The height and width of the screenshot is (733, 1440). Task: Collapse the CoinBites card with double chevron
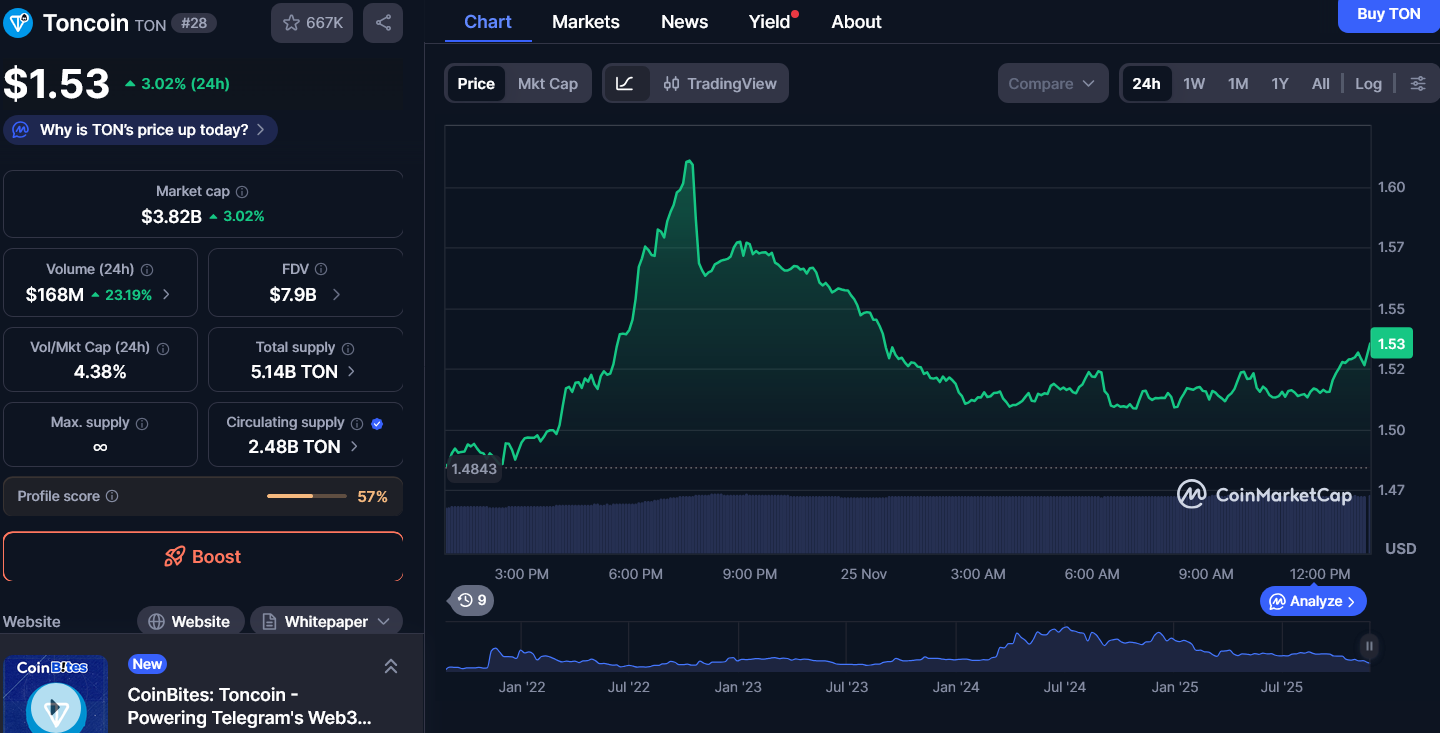click(x=391, y=666)
